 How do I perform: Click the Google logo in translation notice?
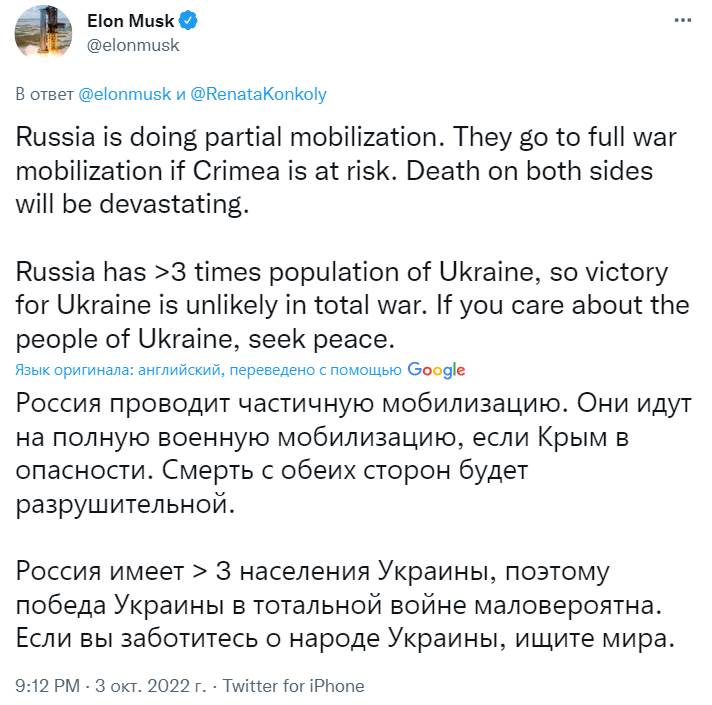click(x=436, y=370)
